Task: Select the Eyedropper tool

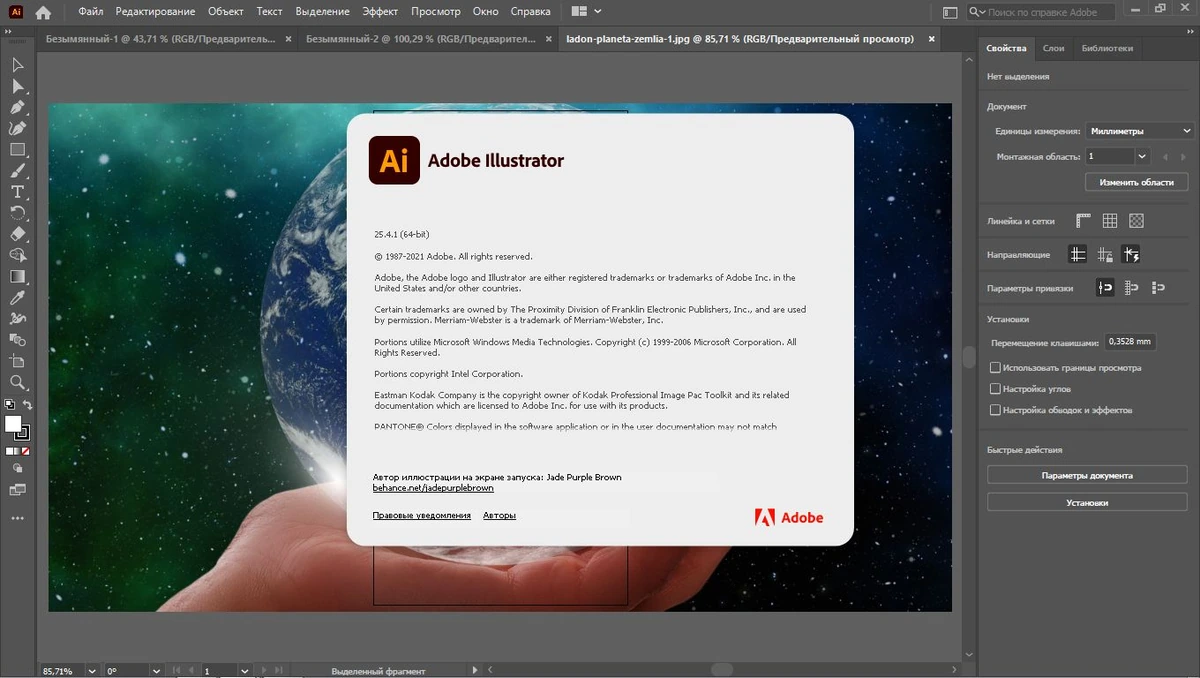Action: (x=17, y=297)
